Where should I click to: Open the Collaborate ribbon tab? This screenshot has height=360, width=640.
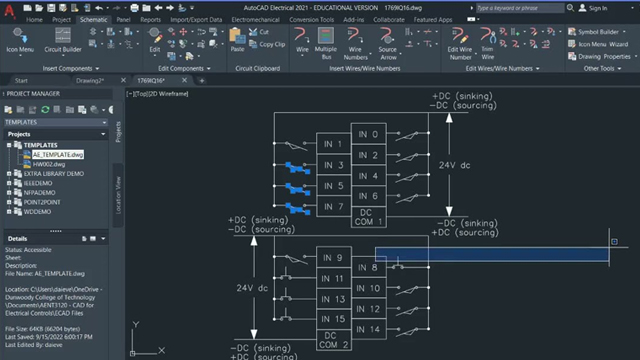pyautogui.click(x=389, y=20)
